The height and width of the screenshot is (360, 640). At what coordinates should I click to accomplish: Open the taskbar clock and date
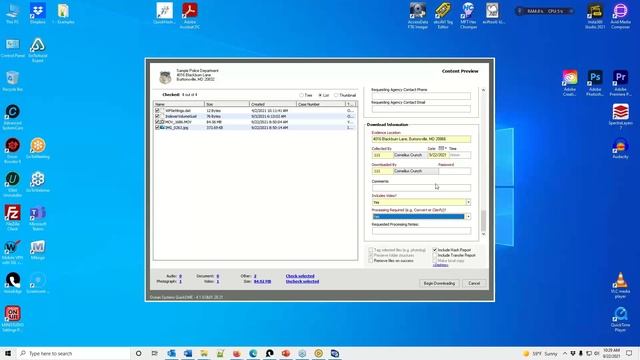point(611,353)
